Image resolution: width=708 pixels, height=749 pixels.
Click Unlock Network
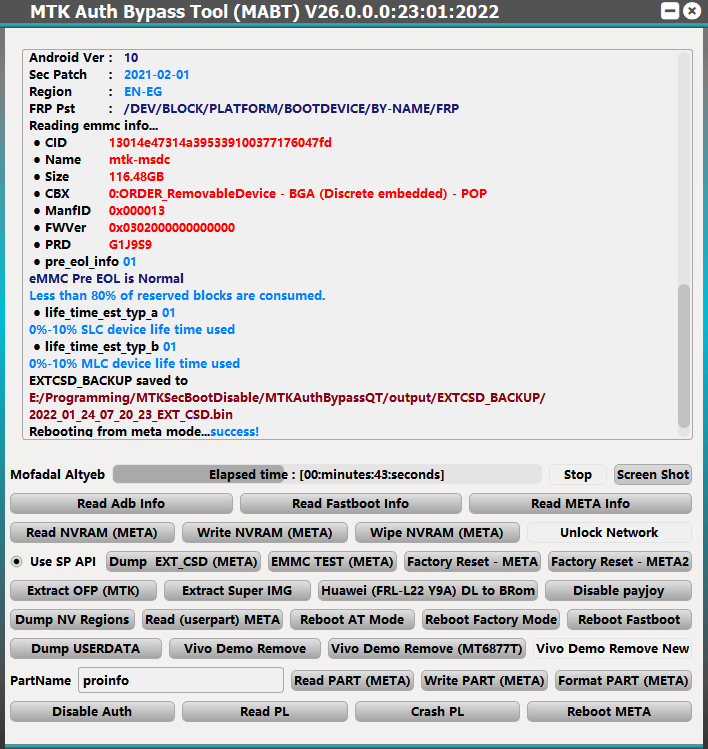click(x=609, y=533)
